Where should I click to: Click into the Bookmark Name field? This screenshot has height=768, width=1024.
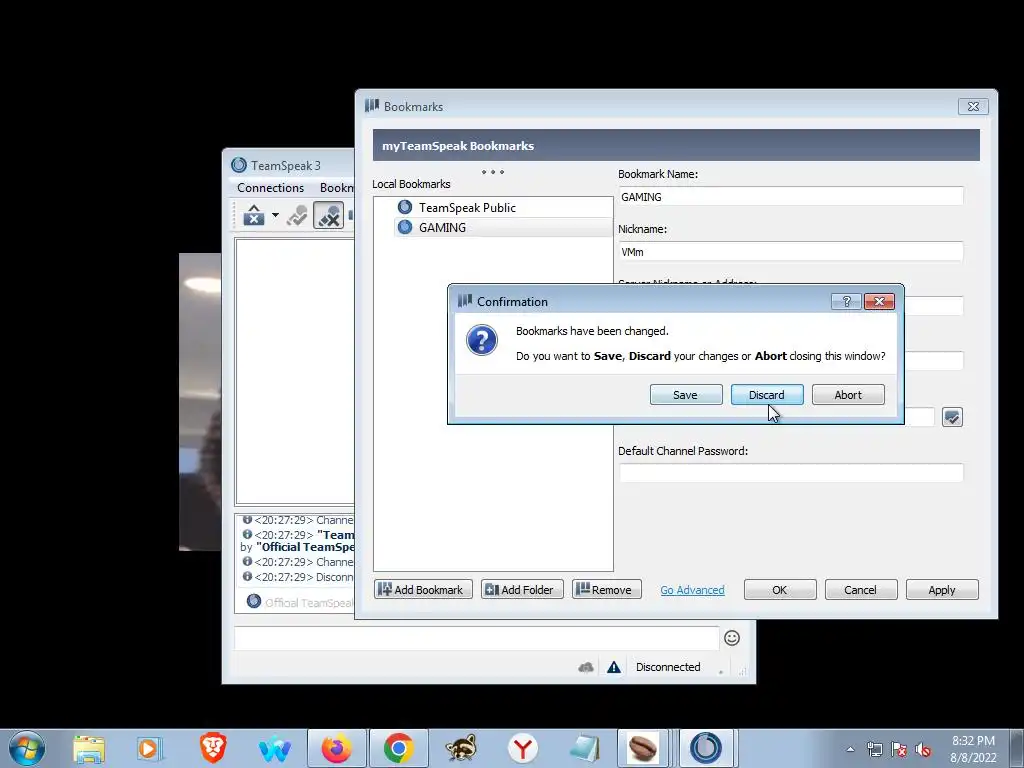click(x=791, y=197)
